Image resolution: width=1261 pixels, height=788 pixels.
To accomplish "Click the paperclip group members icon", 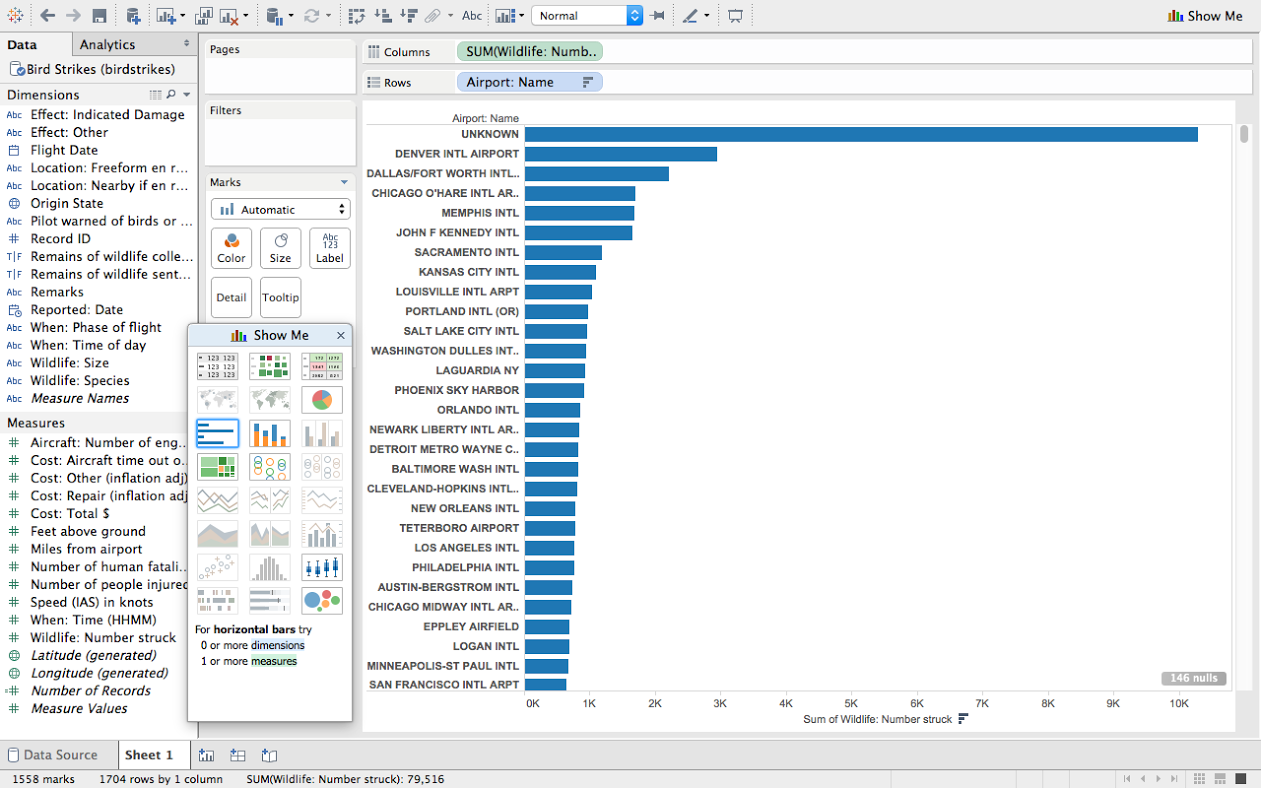I will (433, 16).
